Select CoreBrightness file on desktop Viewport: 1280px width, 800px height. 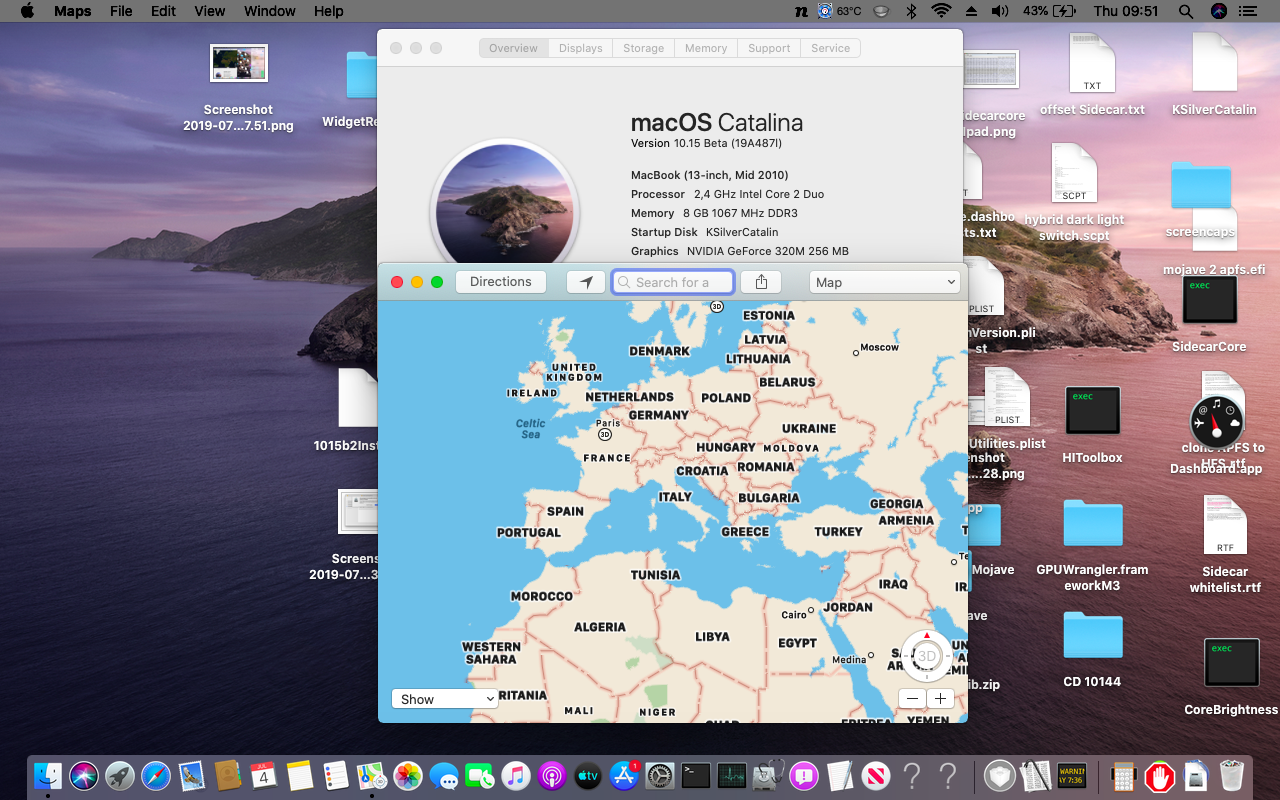(1231, 662)
